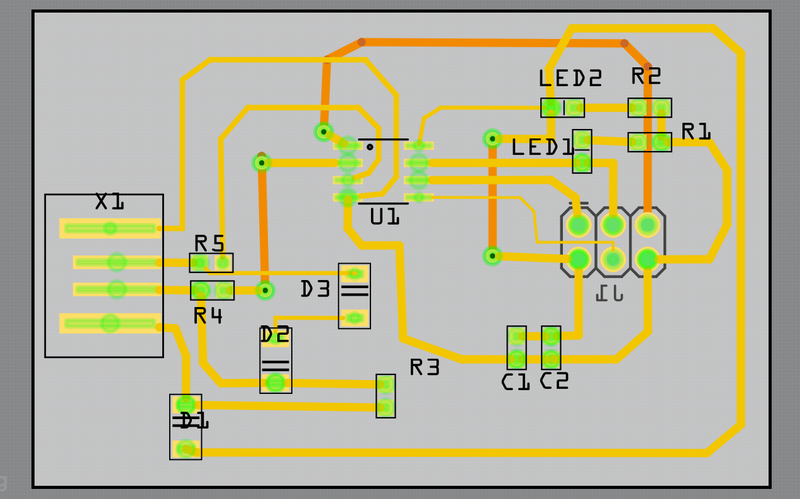The height and width of the screenshot is (499, 800).
Task: Select the D3 diode footprint
Action: (x=354, y=295)
